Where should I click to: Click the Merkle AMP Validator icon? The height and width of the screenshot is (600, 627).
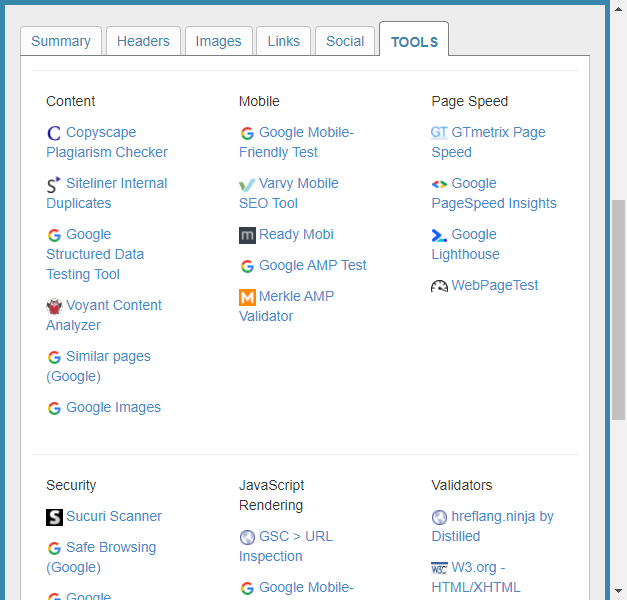coord(247,297)
